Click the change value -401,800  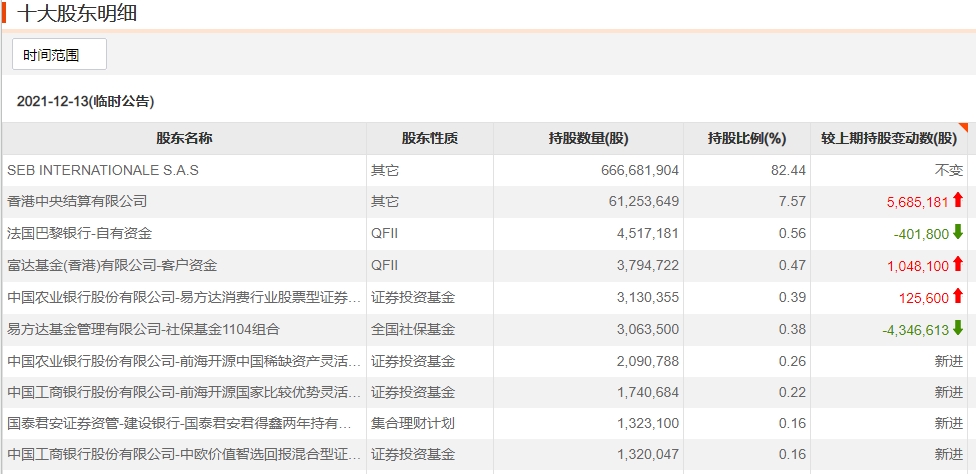(x=921, y=234)
